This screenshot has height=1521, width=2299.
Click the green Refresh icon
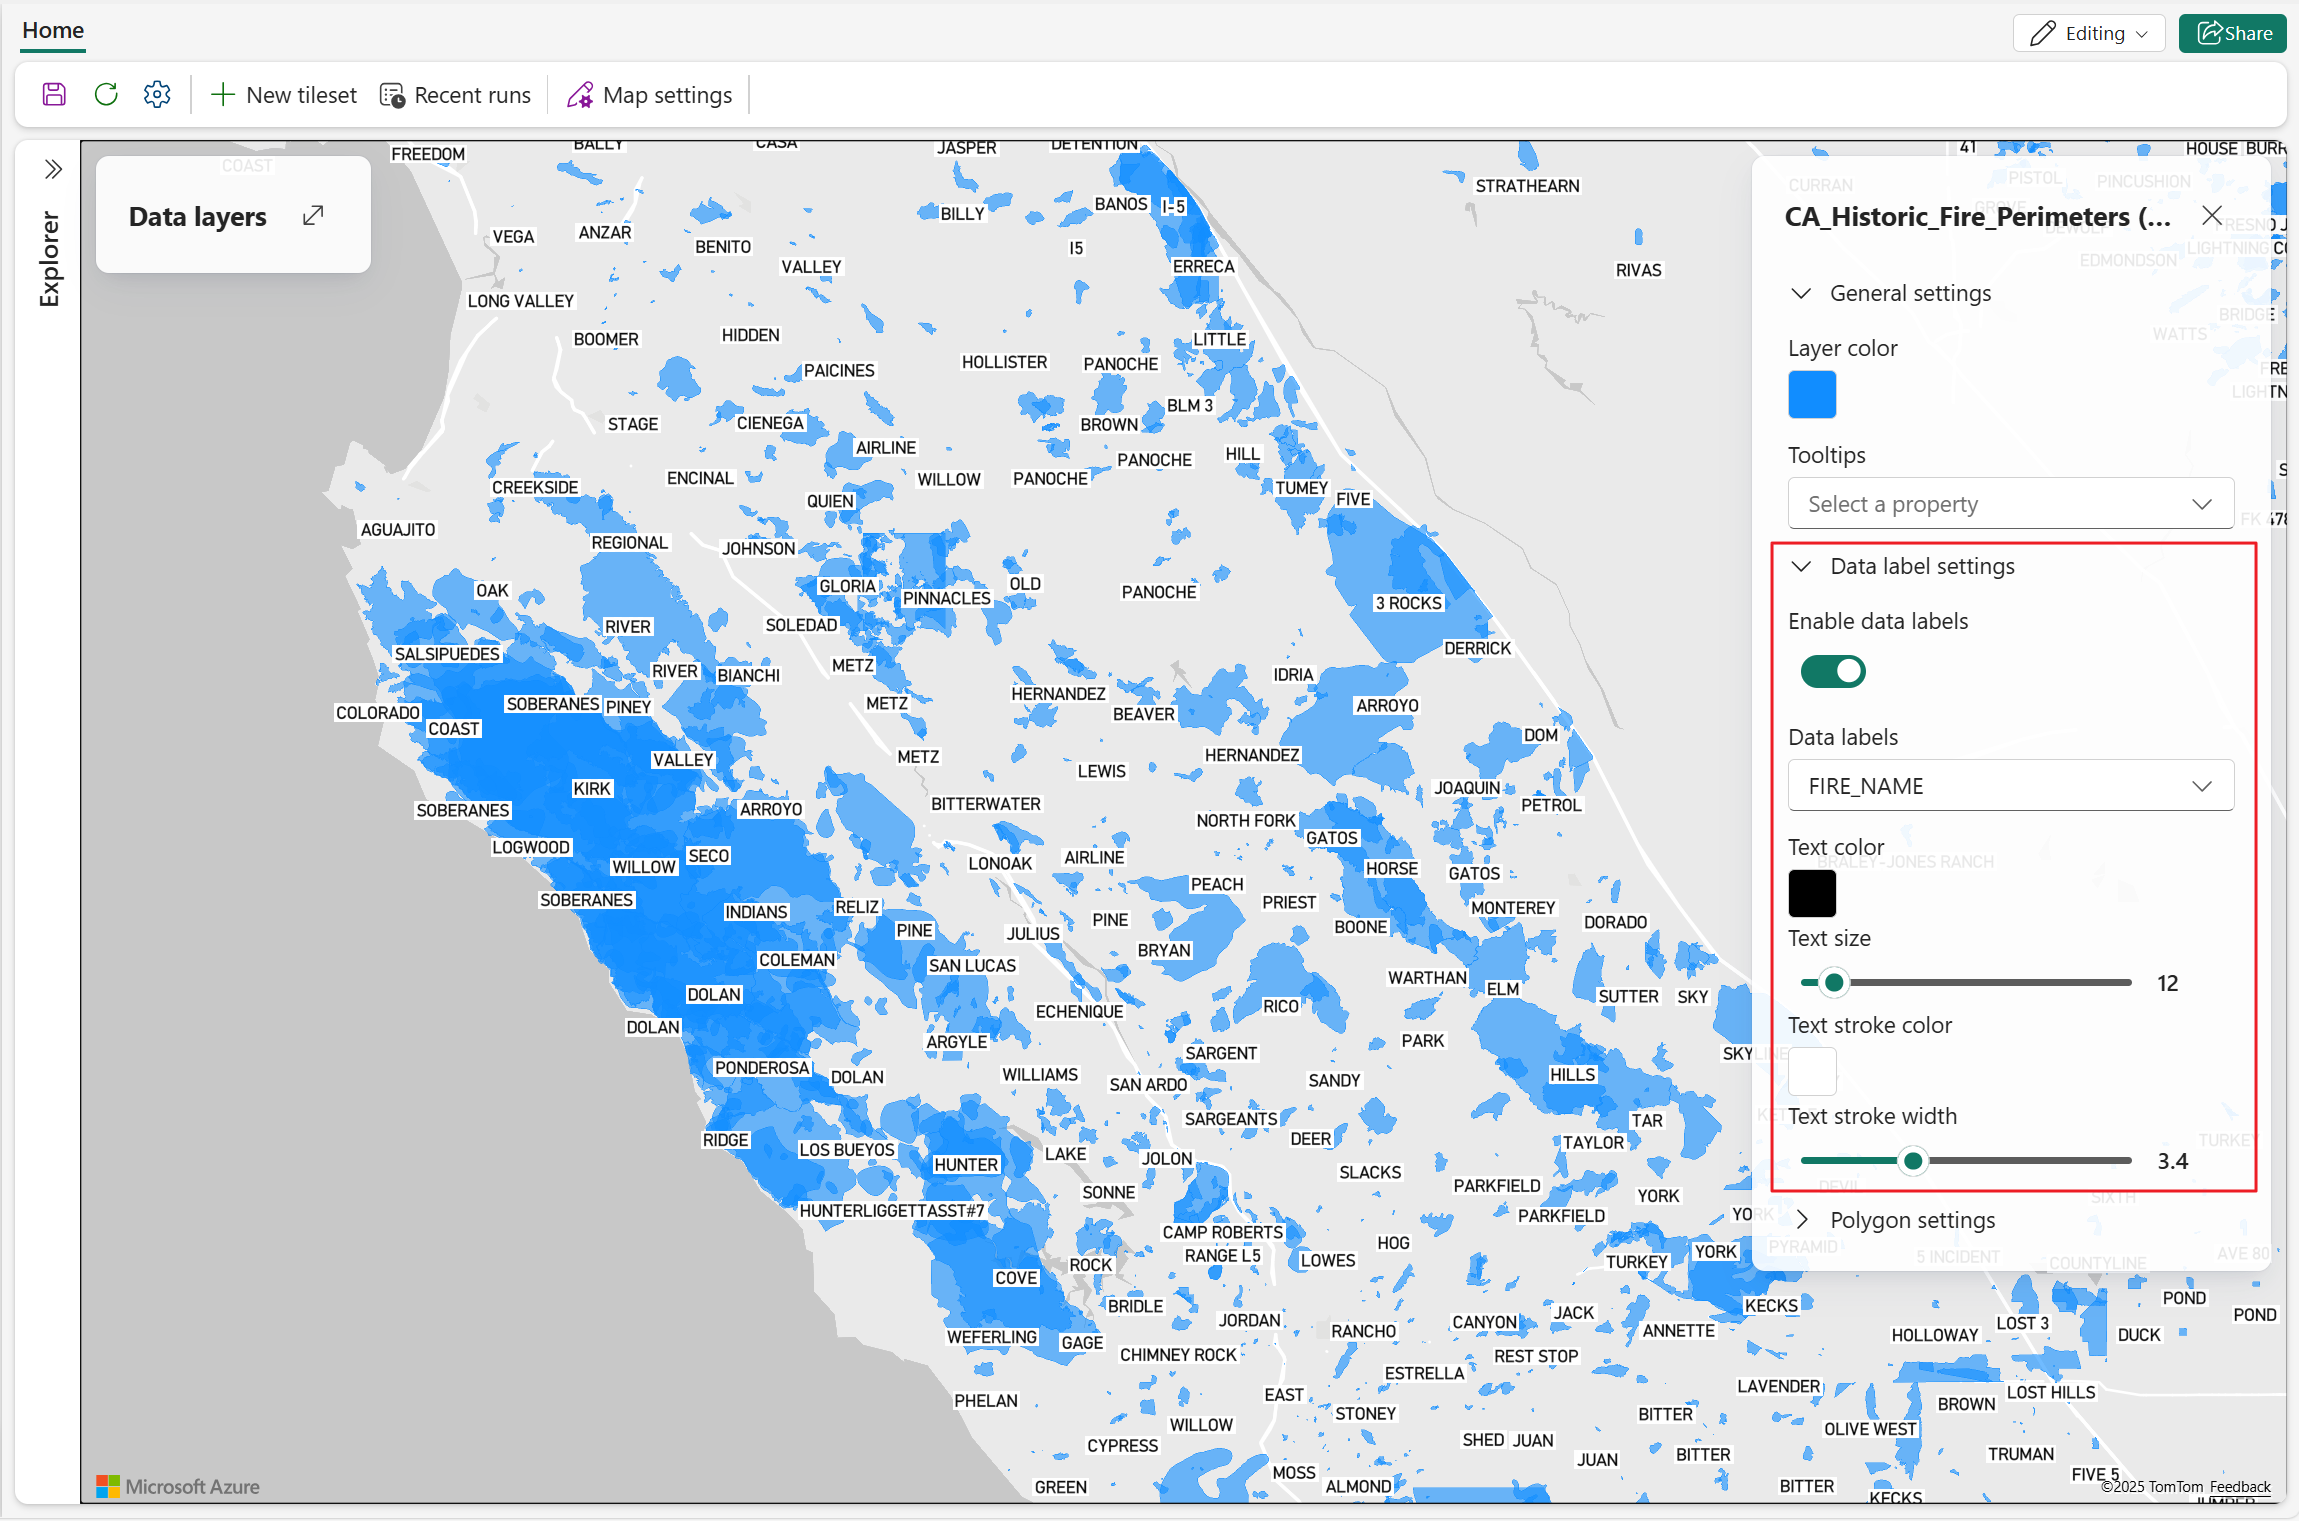pyautogui.click(x=106, y=95)
